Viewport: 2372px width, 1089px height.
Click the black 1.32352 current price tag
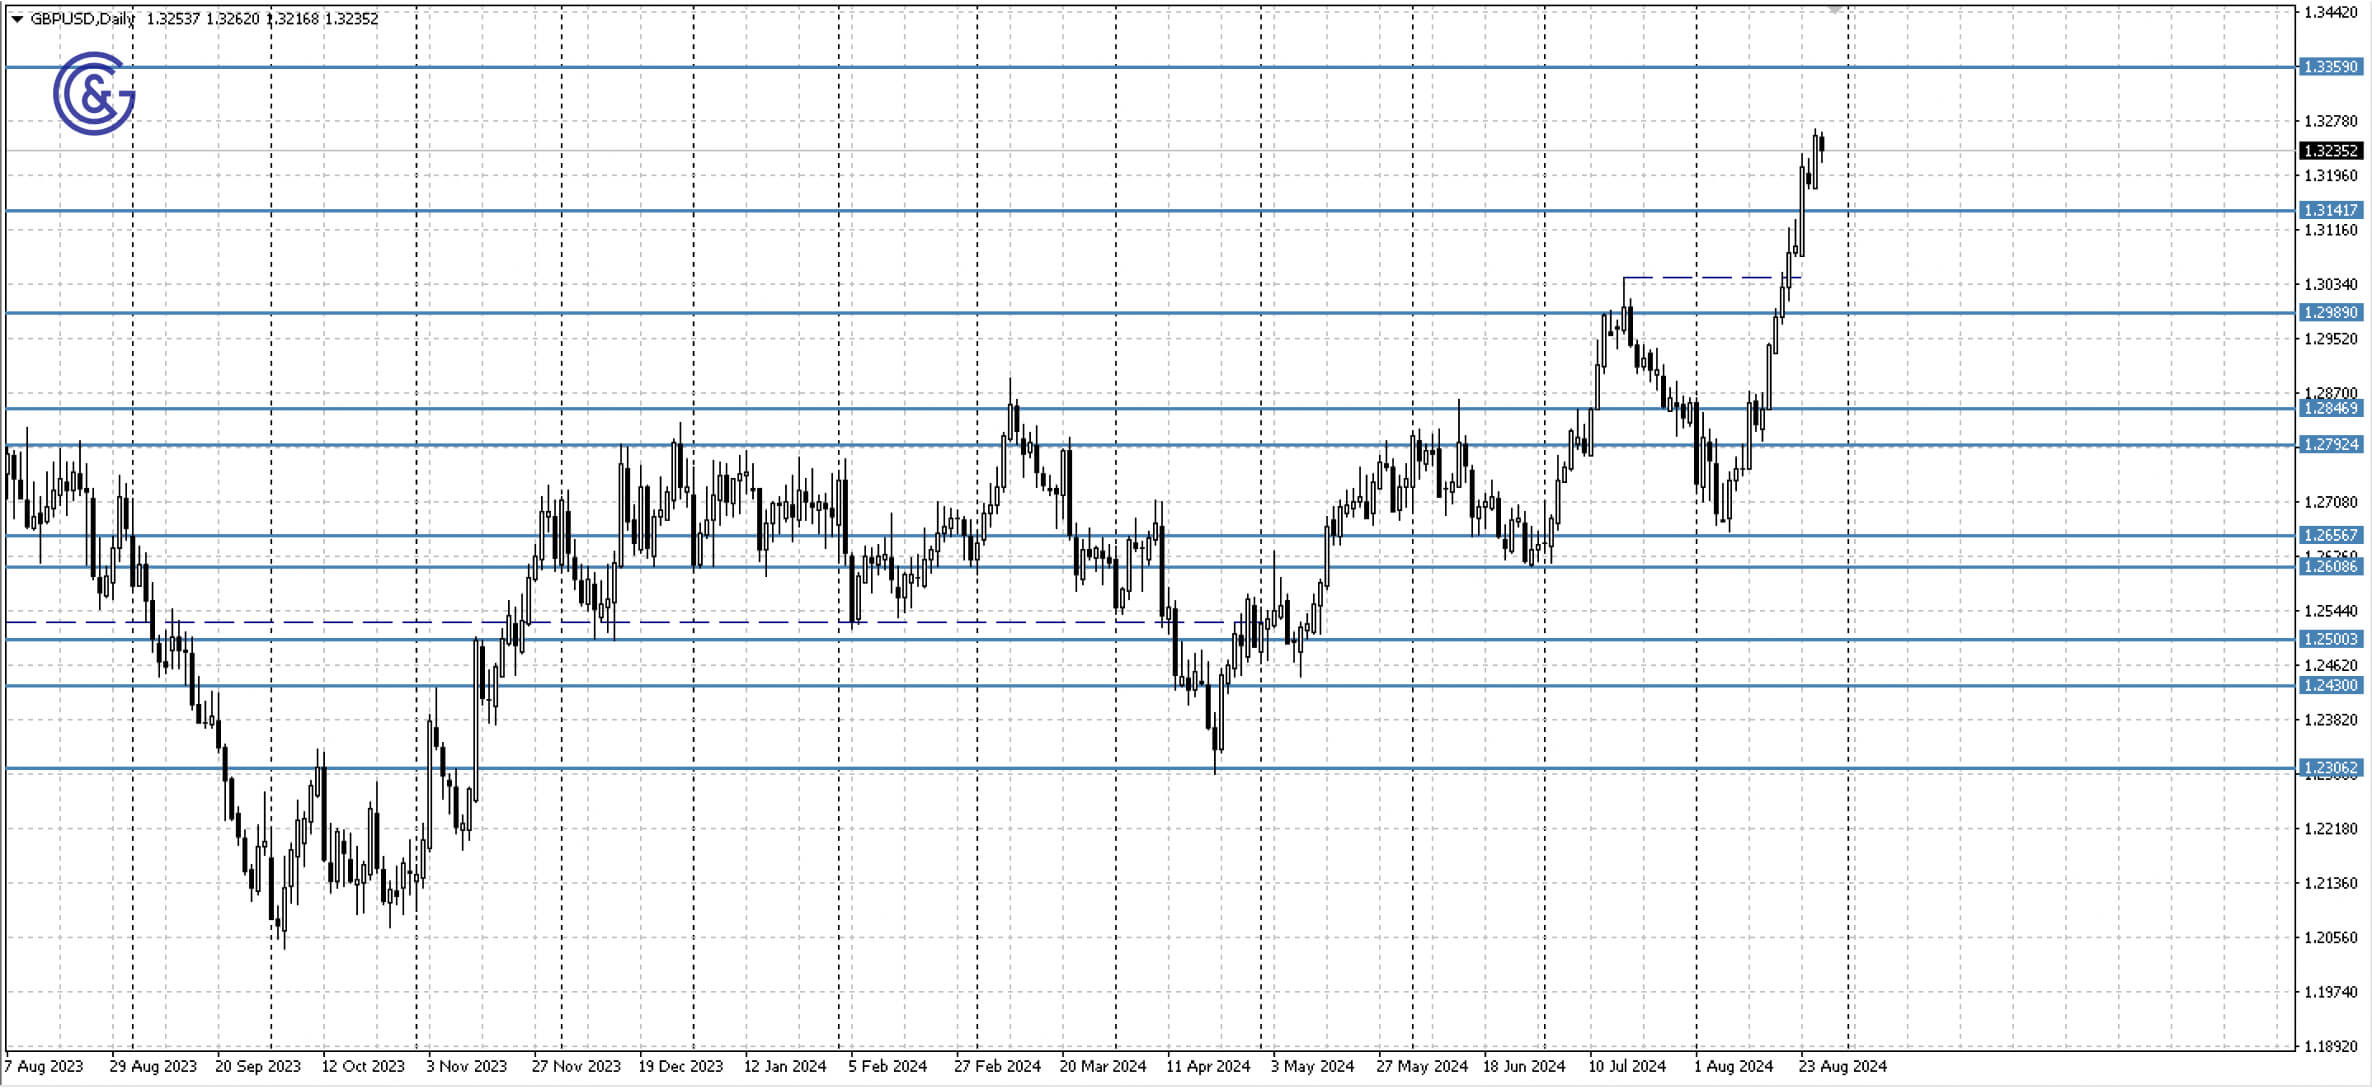(2331, 152)
